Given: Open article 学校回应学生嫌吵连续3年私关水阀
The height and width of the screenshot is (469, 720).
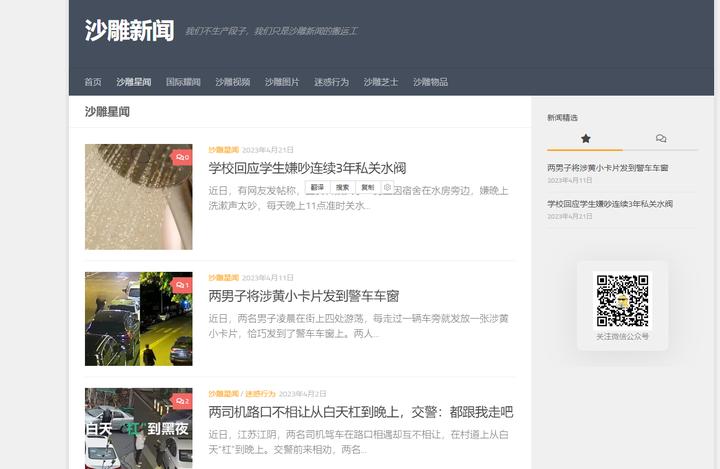Looking at the screenshot, I should point(307,168).
